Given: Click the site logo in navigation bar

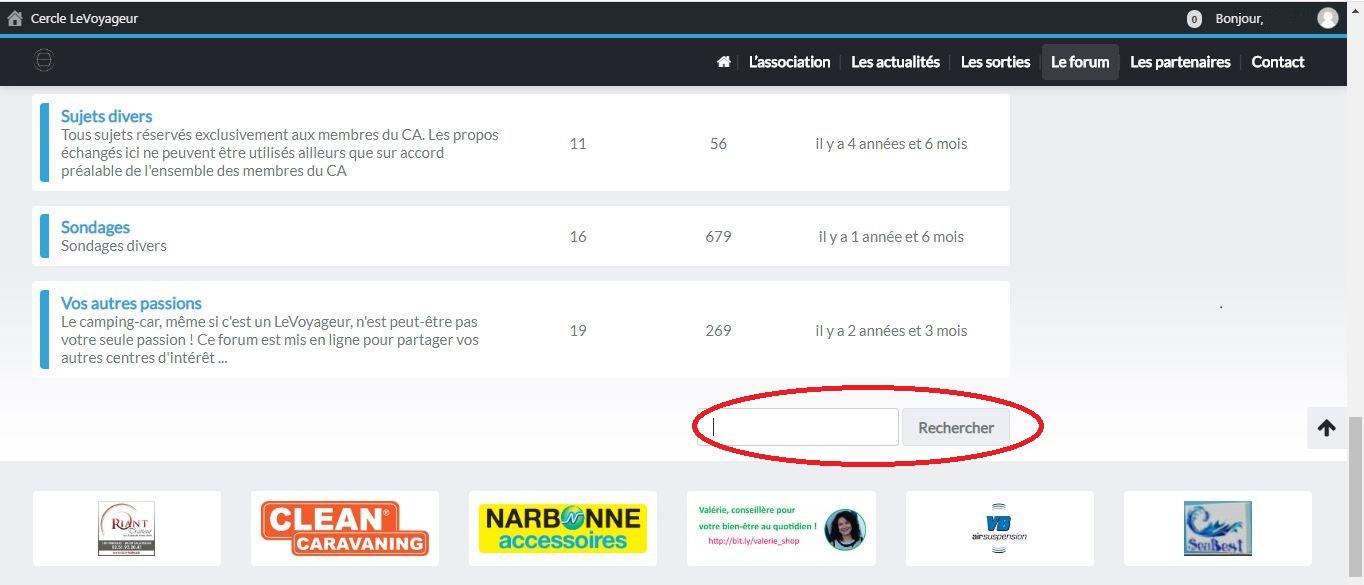Looking at the screenshot, I should click(43, 61).
